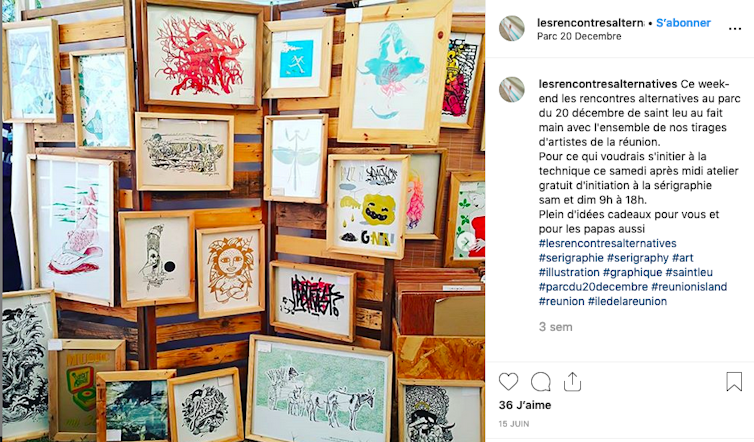754x442 pixels.
Task: Open the #saintleu hashtag
Action: click(689, 272)
